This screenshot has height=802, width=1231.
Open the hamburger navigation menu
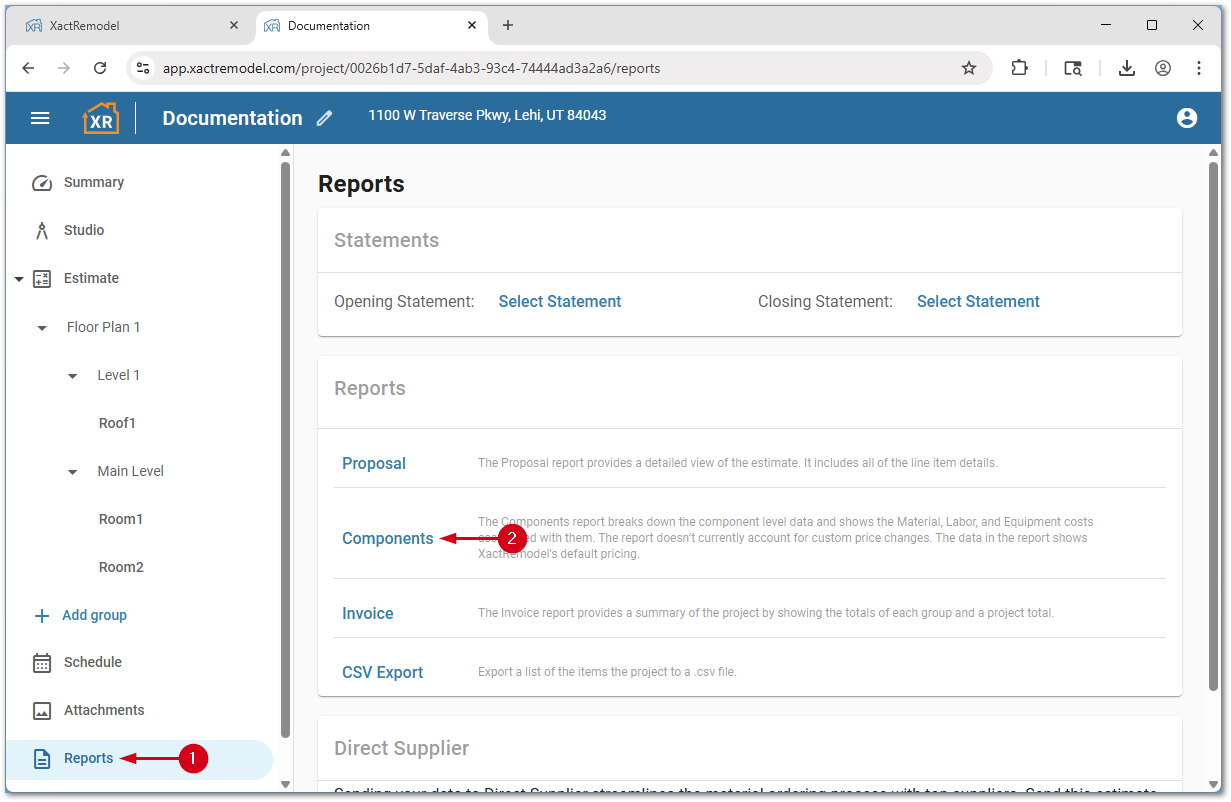pos(40,118)
